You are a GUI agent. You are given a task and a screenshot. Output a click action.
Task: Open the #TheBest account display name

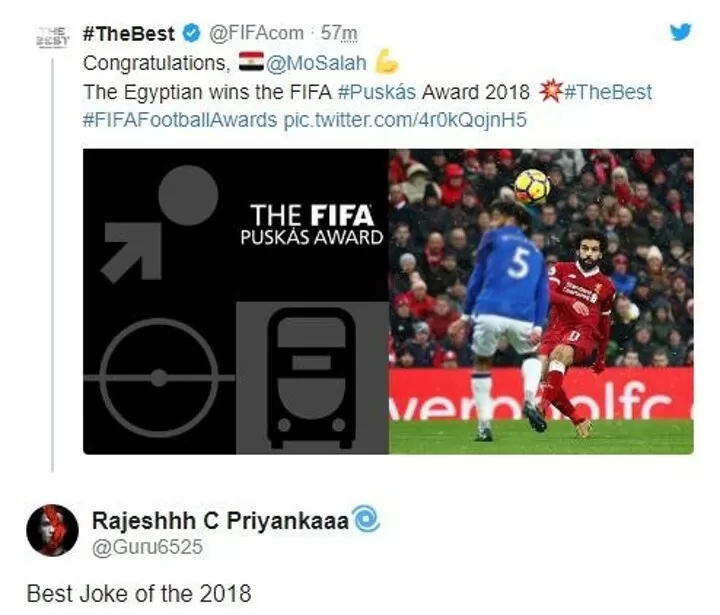tap(129, 34)
